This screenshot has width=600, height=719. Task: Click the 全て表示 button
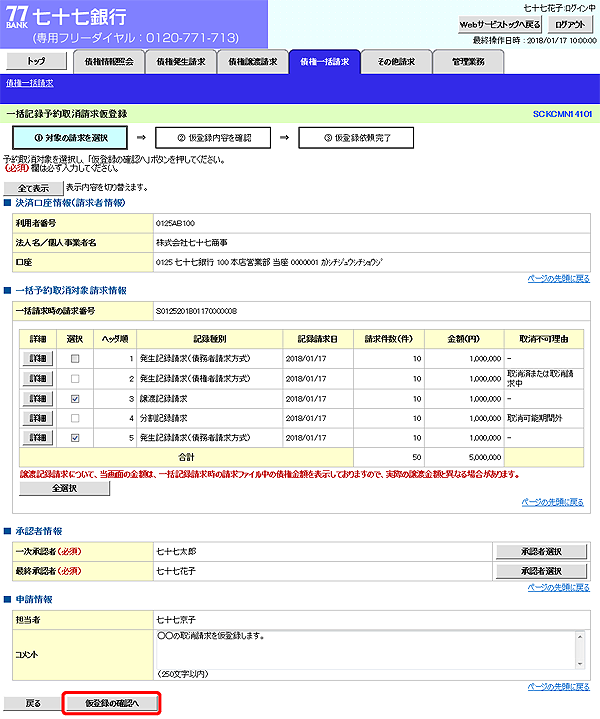pos(33,188)
